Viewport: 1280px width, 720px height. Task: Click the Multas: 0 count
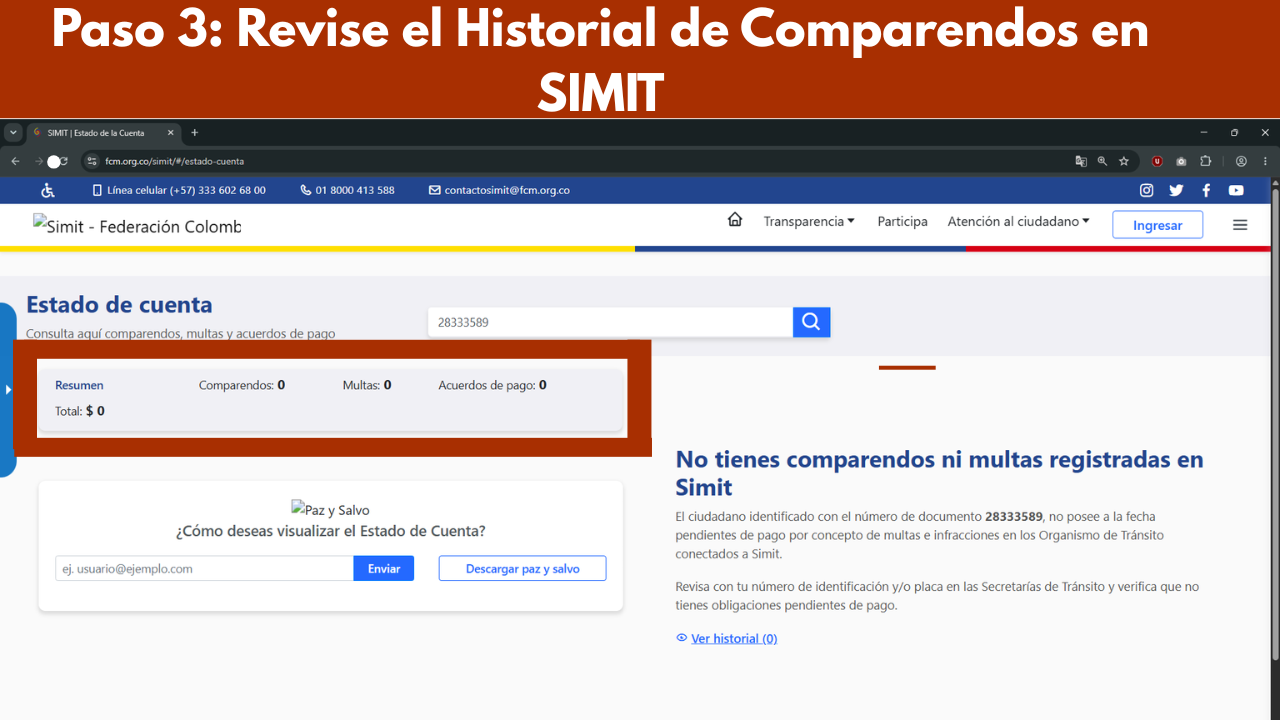pos(367,385)
